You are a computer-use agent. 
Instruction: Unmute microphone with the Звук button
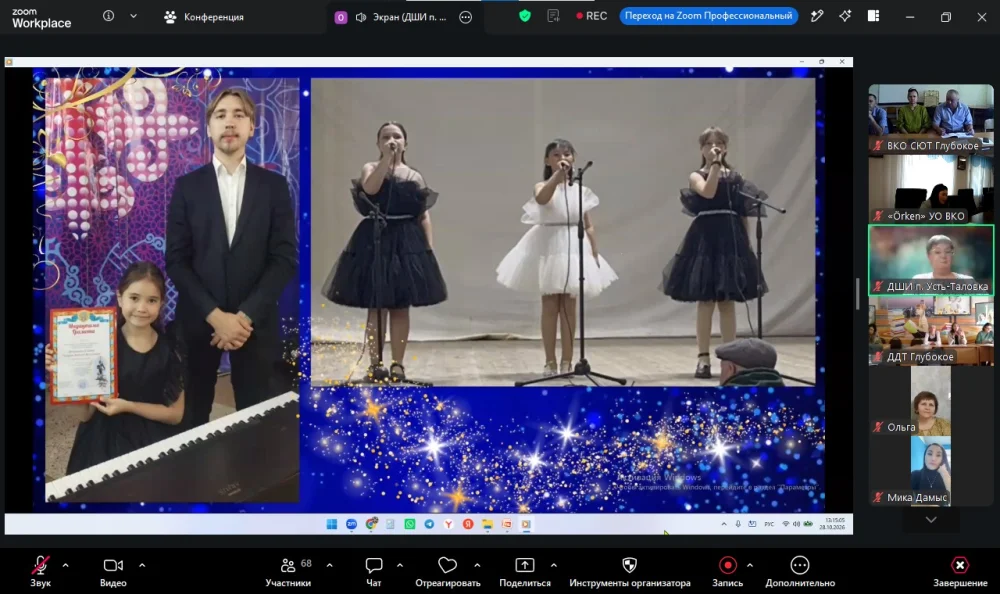coord(40,571)
